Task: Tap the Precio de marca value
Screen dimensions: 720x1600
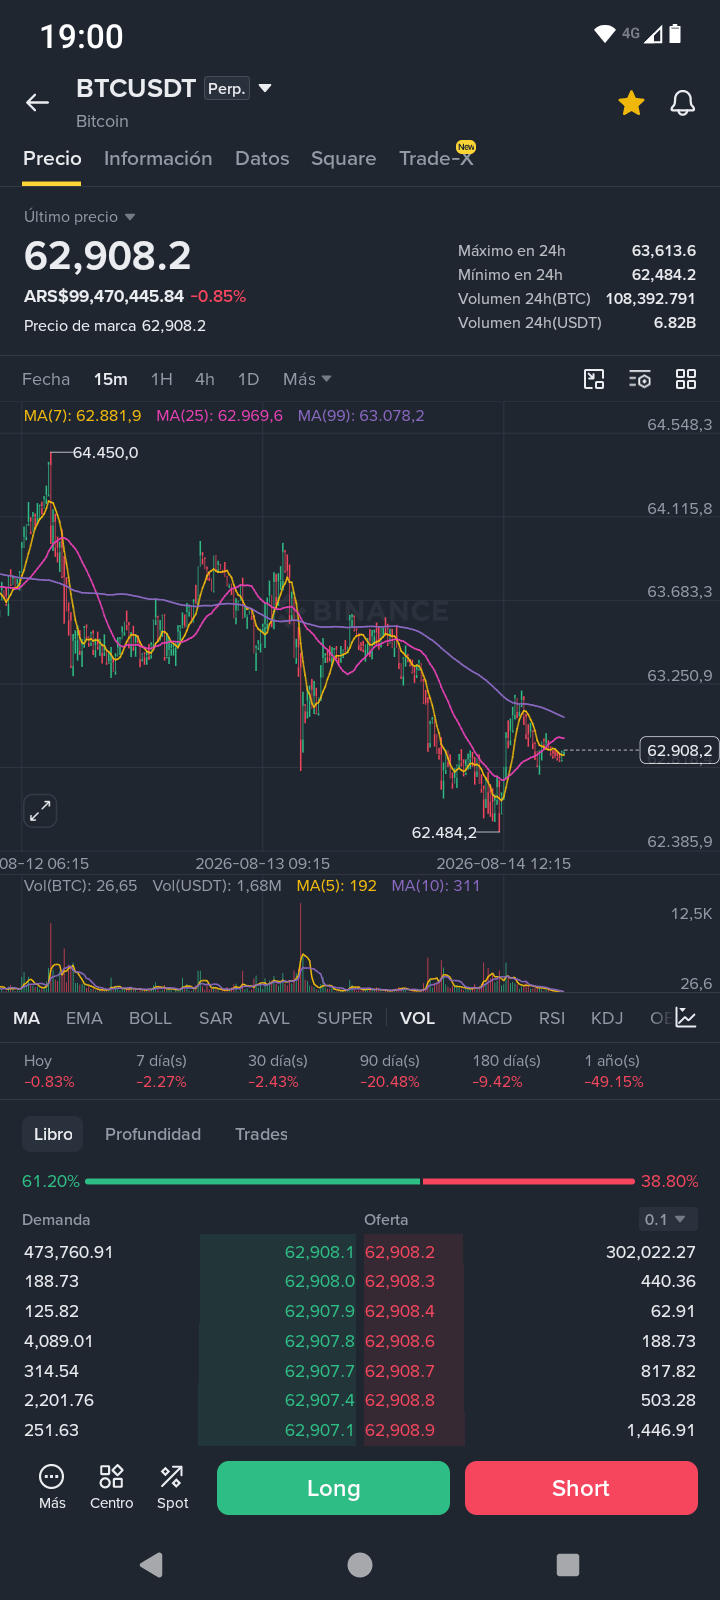Action: pos(115,326)
